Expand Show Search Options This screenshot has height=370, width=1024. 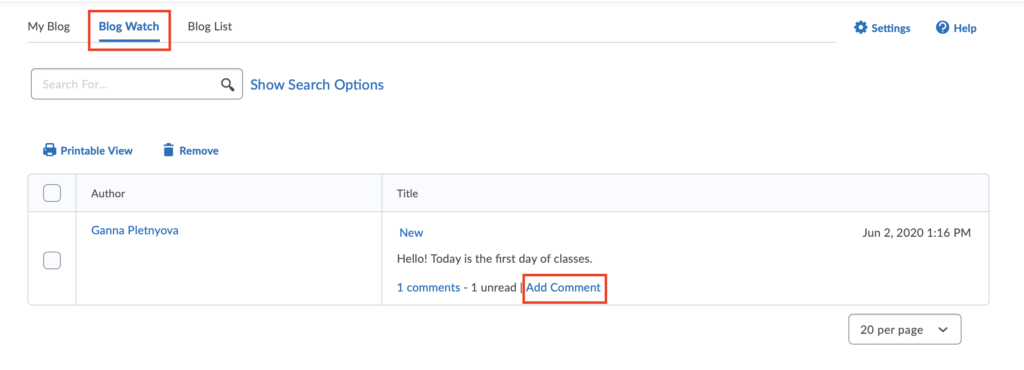[x=317, y=85]
